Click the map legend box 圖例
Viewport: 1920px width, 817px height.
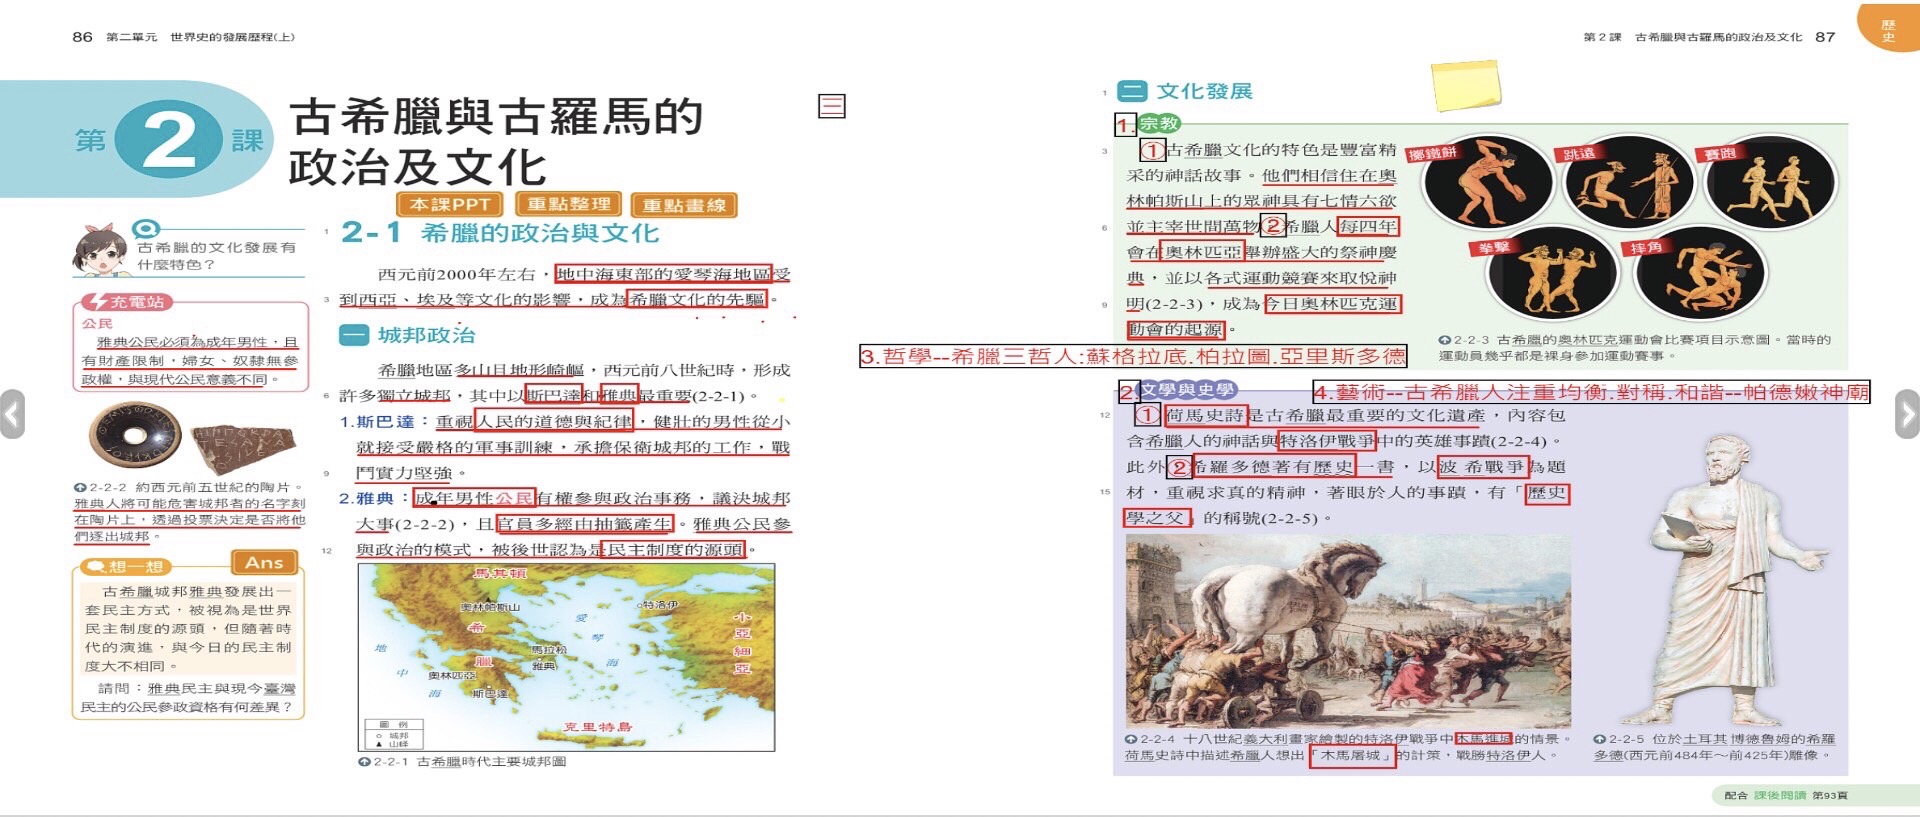394,735
